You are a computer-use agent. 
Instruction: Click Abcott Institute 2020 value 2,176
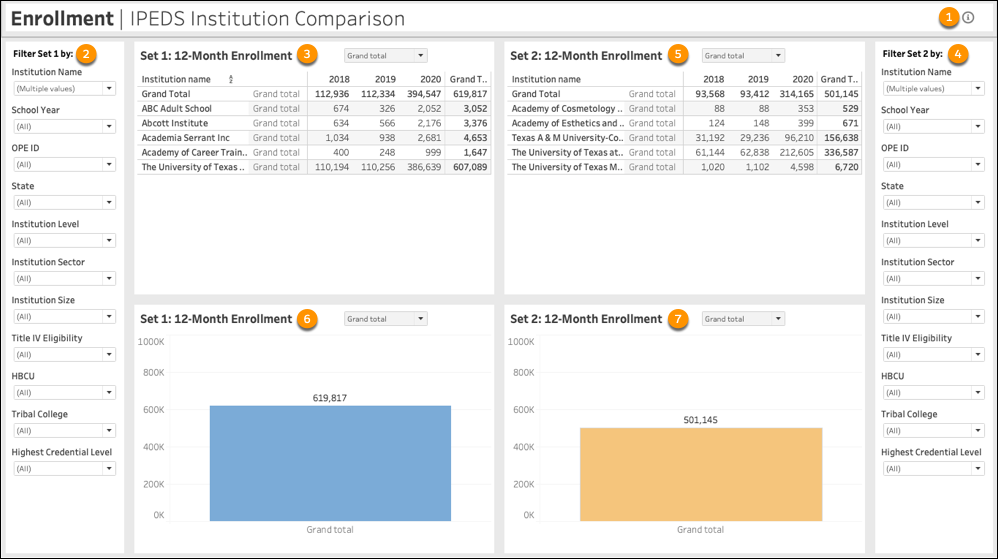tap(429, 124)
